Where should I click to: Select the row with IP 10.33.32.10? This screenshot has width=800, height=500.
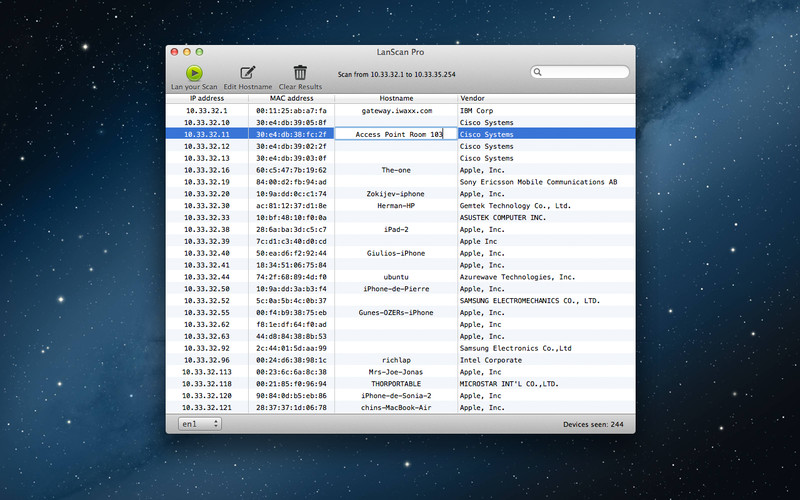(401, 122)
